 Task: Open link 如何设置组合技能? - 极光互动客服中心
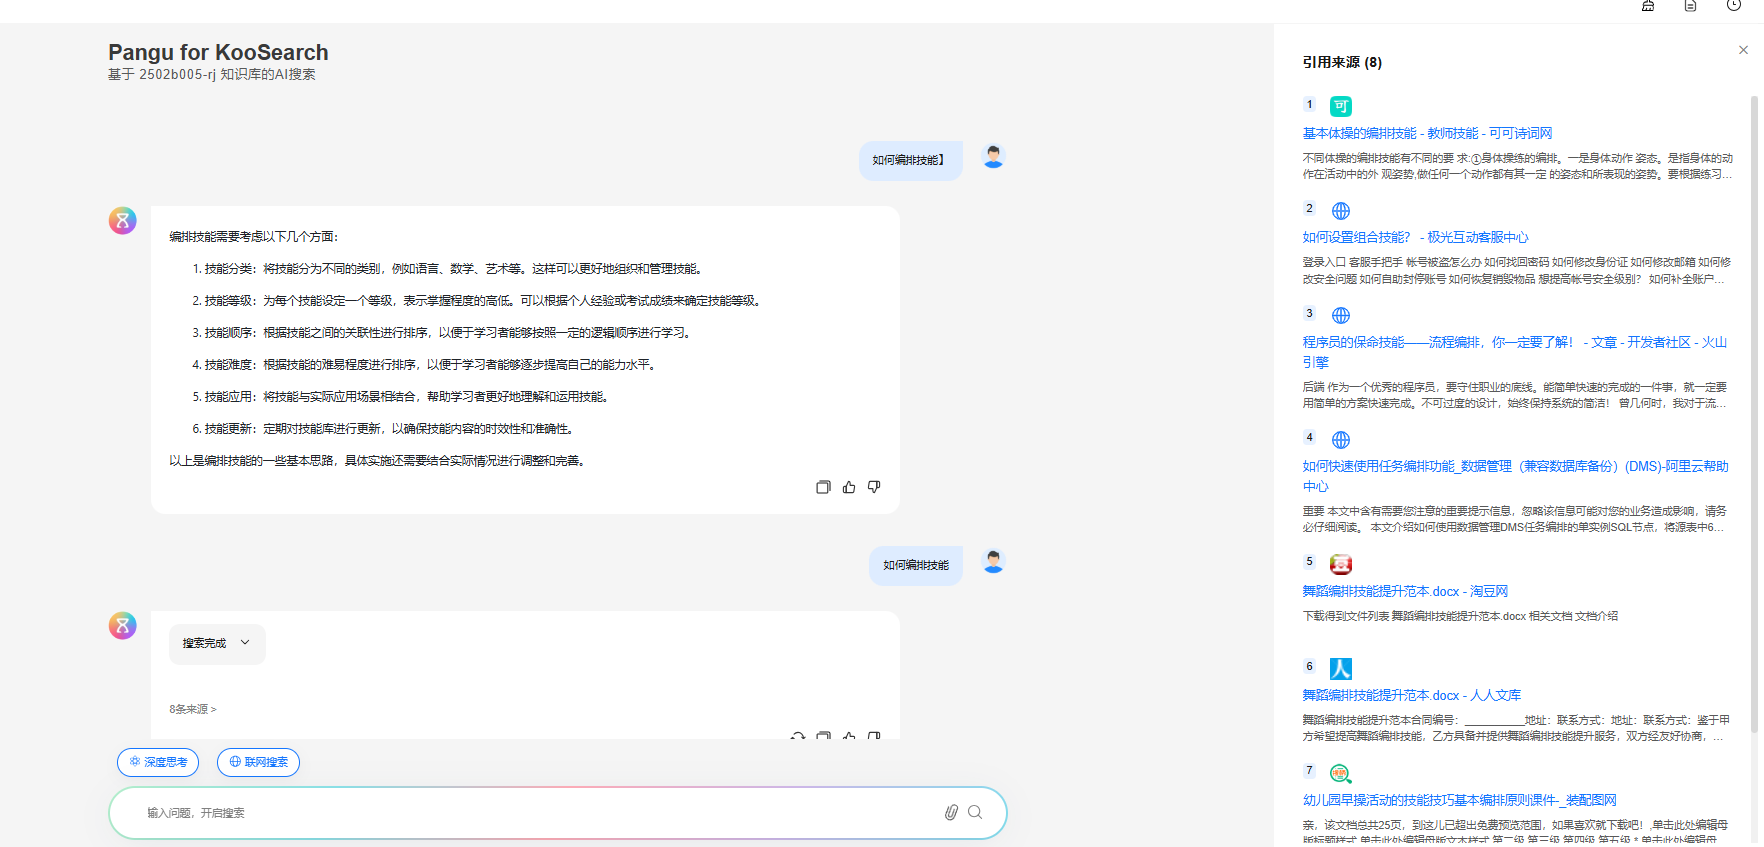tap(1415, 237)
